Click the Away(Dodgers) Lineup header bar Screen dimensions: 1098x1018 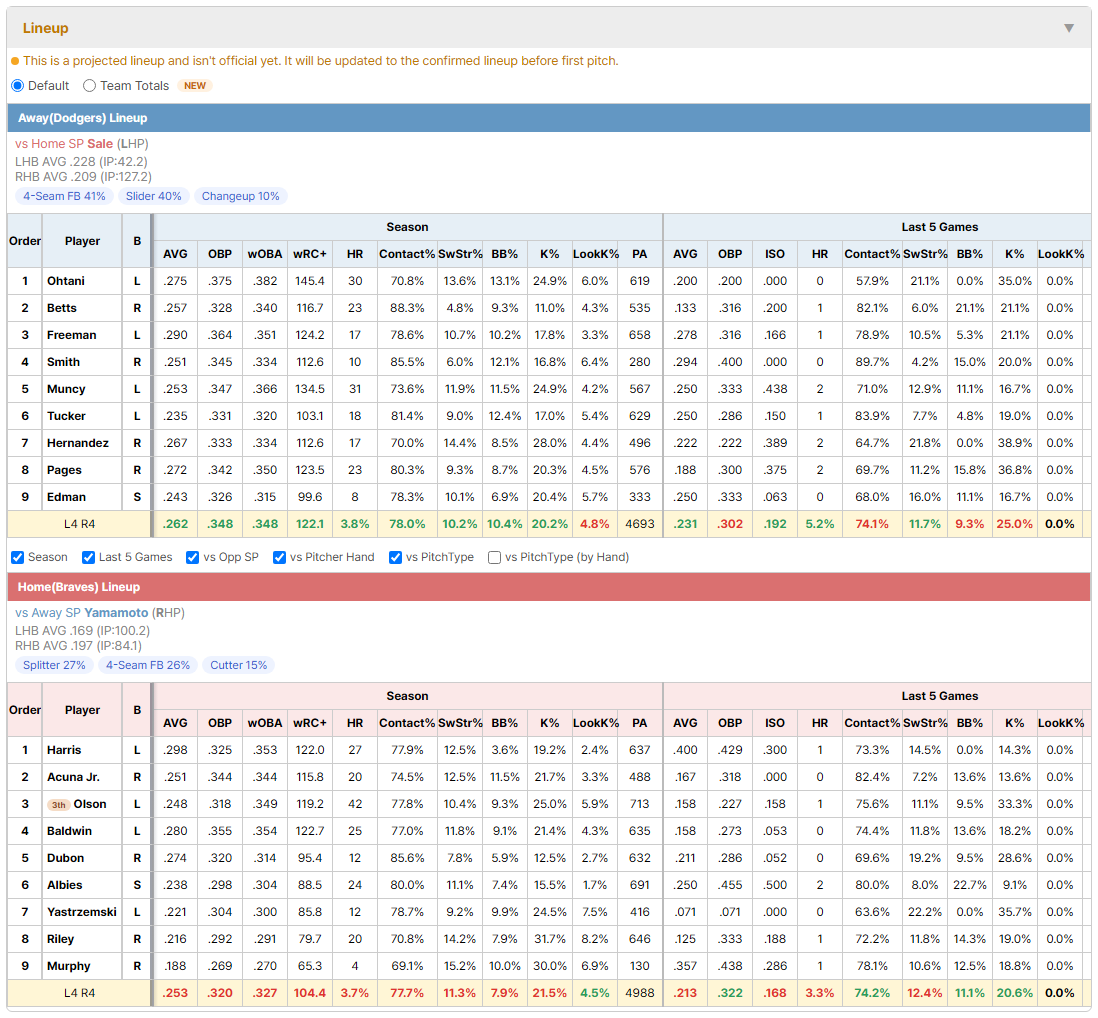click(x=549, y=118)
